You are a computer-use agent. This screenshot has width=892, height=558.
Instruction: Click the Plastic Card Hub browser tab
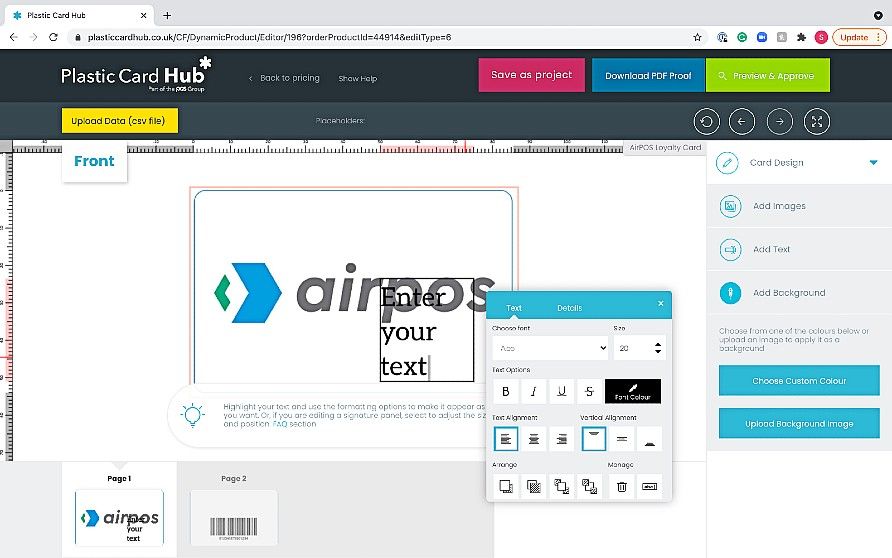click(x=80, y=15)
